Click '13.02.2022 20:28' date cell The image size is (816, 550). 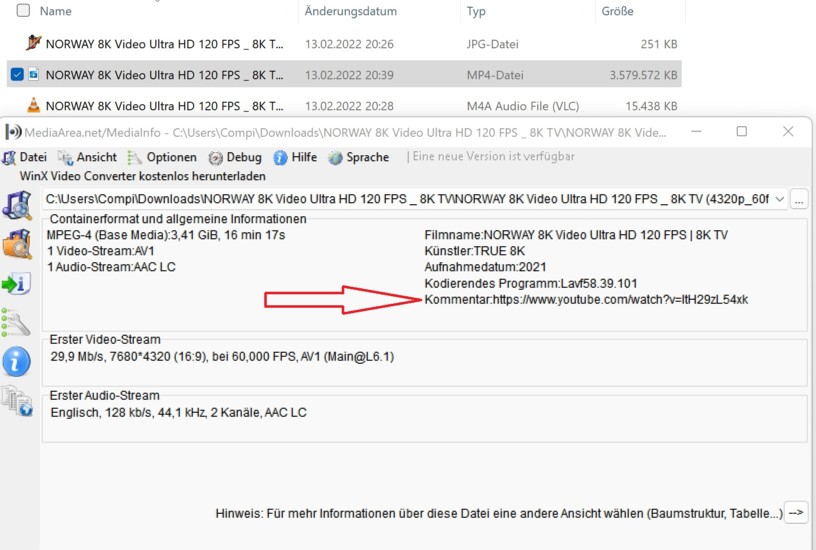tap(349, 106)
